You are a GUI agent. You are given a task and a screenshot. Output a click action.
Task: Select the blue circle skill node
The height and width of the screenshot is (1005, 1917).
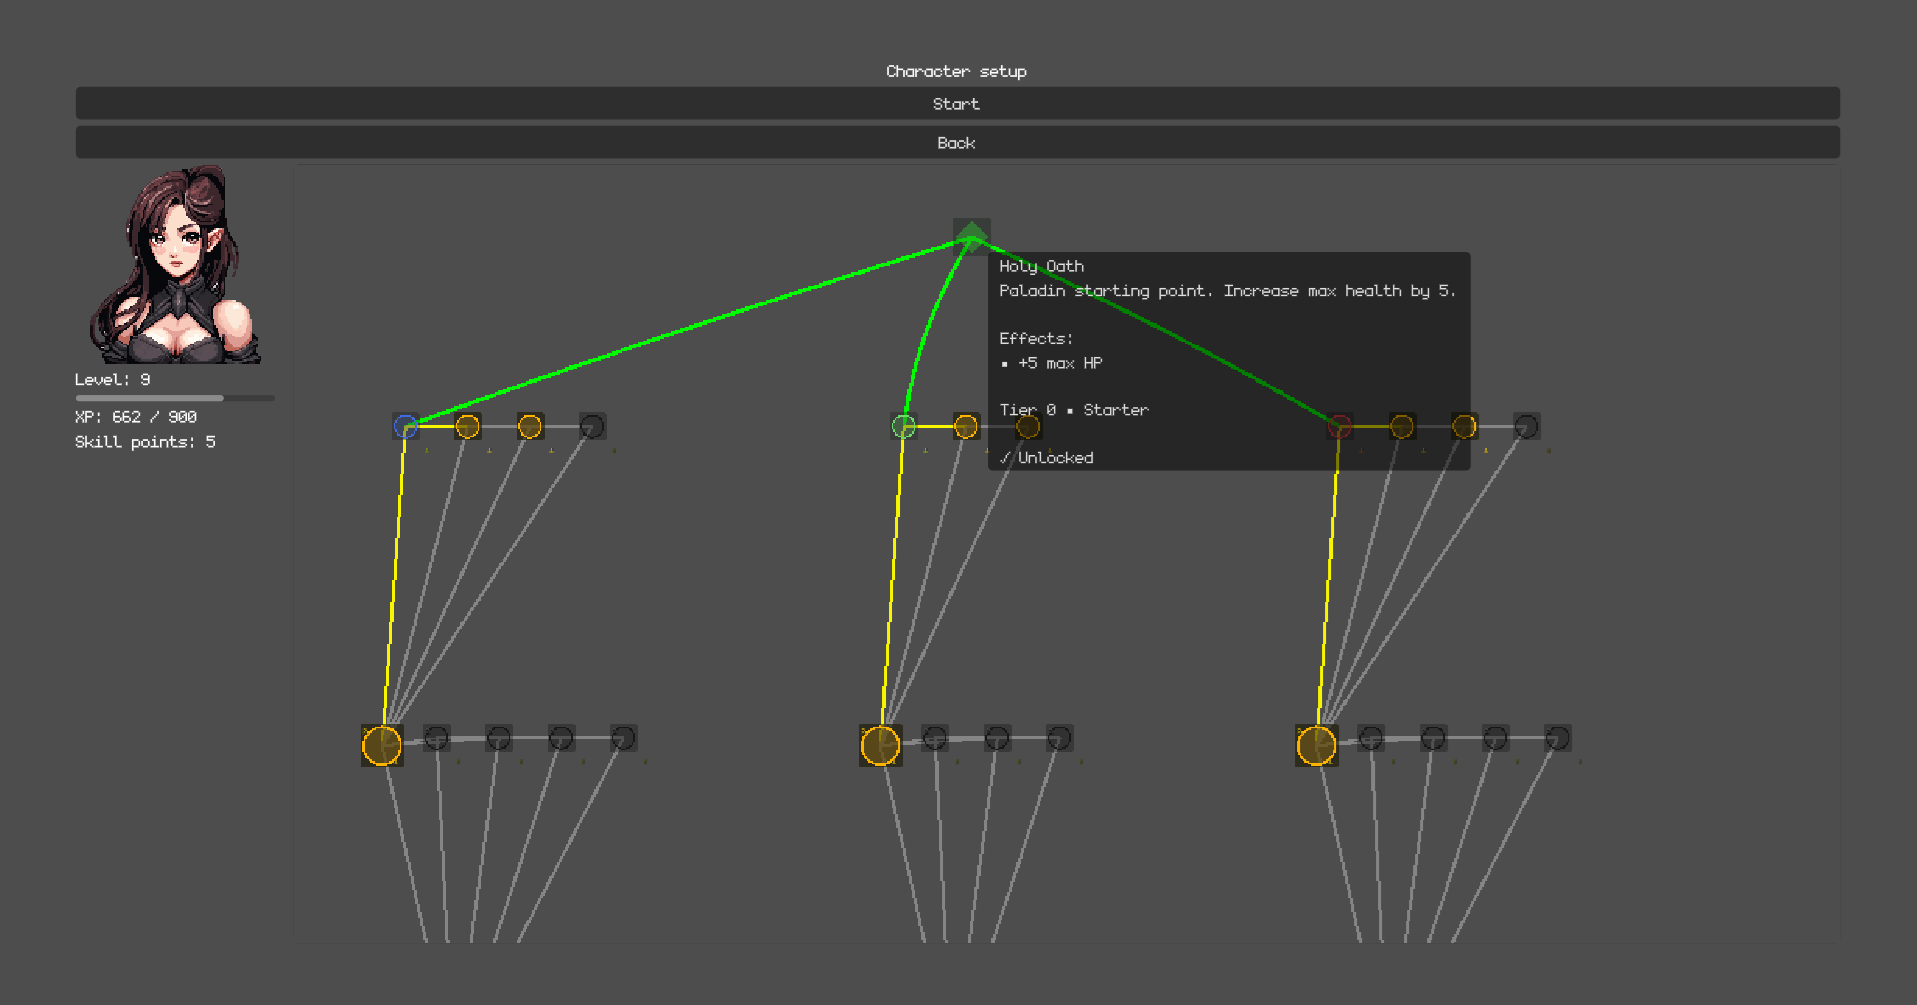point(405,427)
